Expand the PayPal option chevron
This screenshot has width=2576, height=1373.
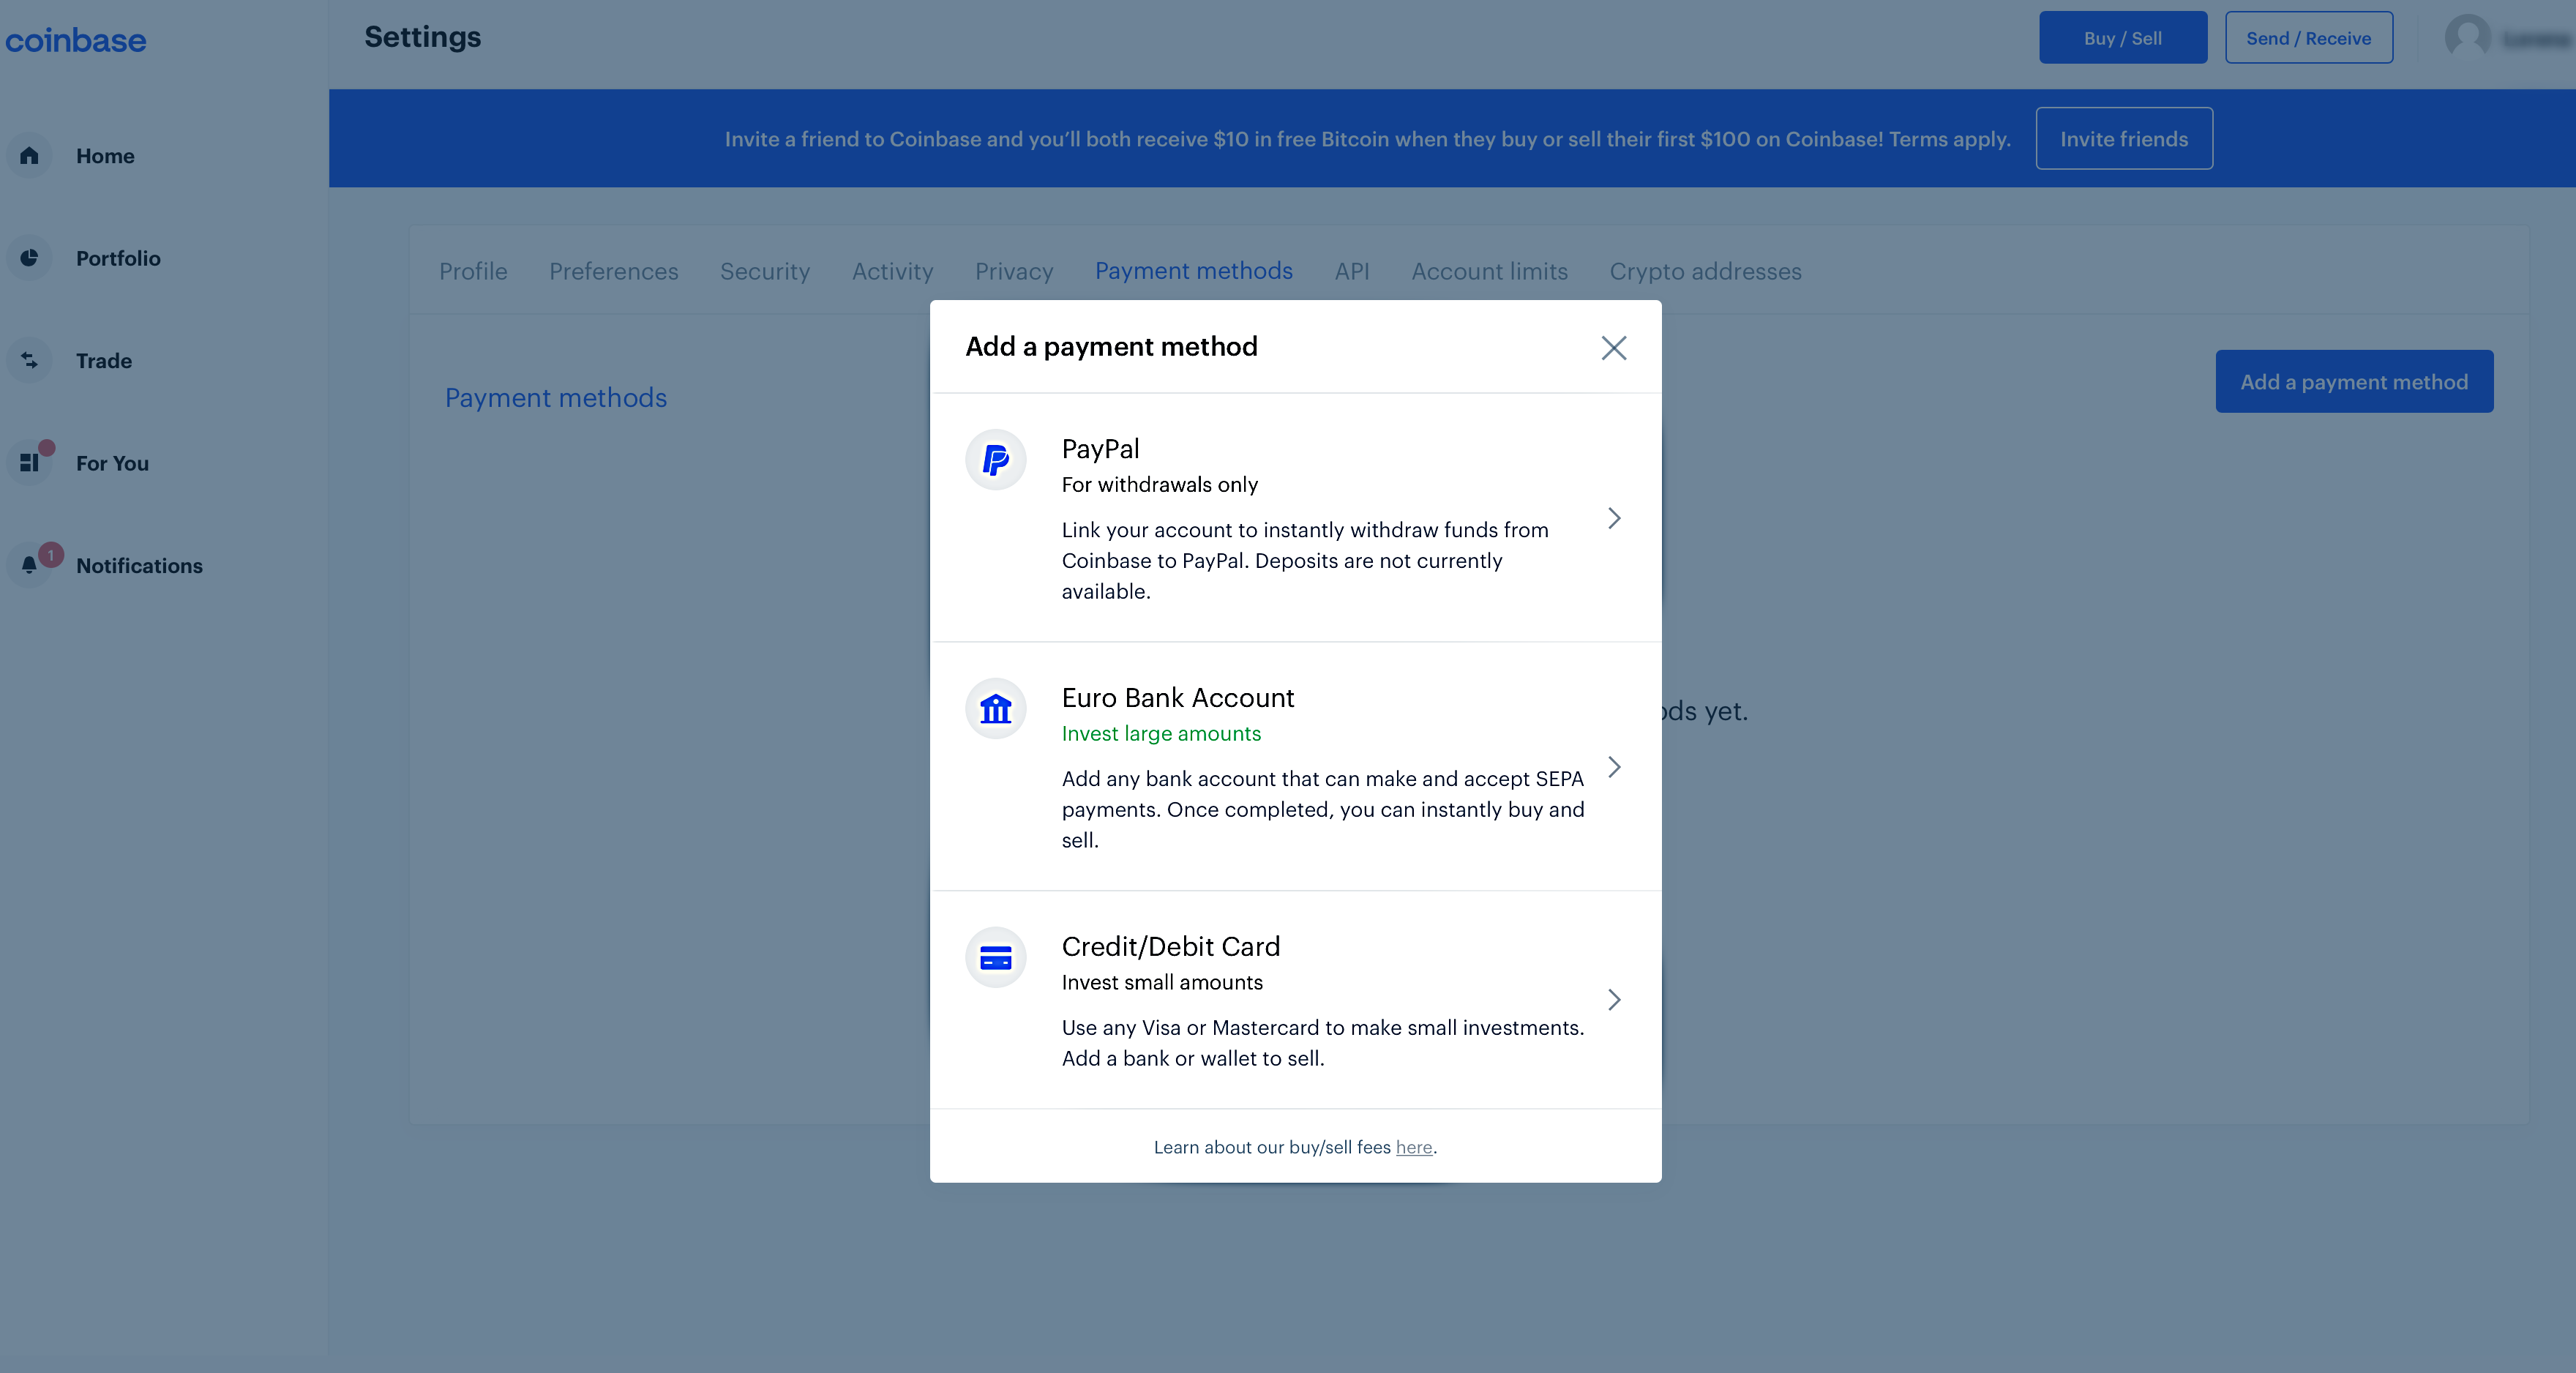pos(1613,518)
